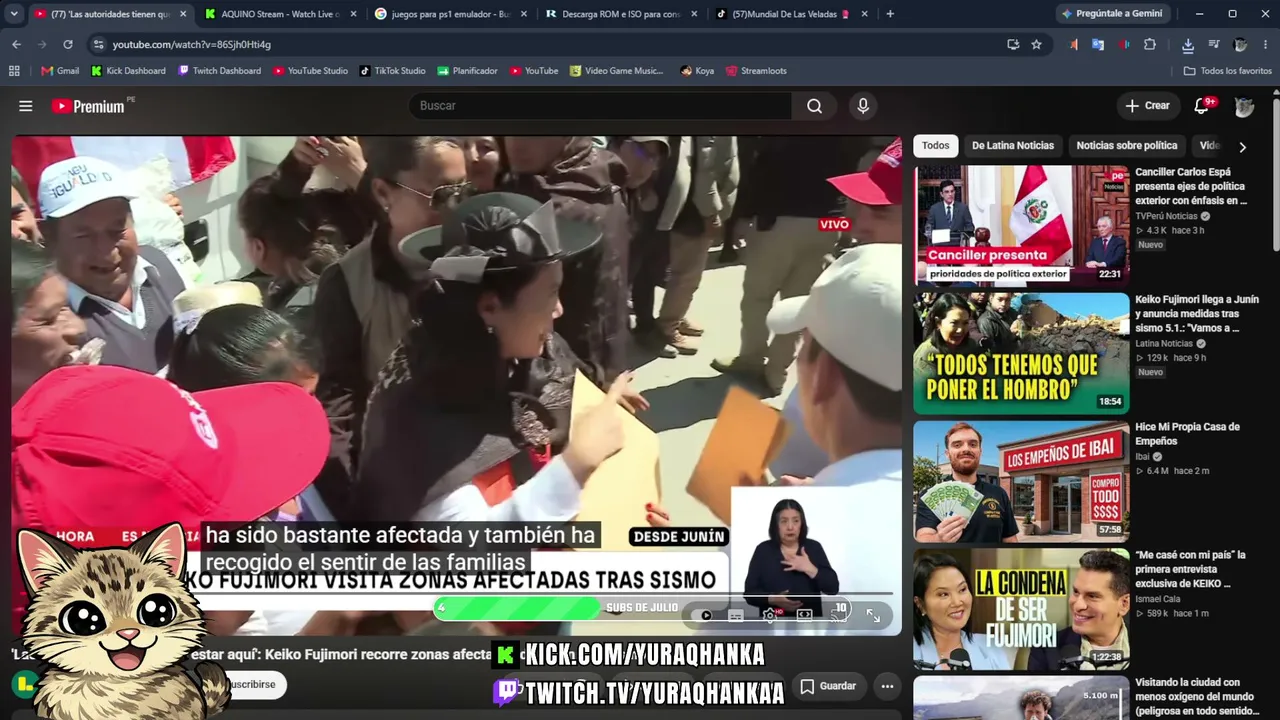
Task: Switch to Mundial De Las Veladas TikTok tab
Action: tap(792, 14)
